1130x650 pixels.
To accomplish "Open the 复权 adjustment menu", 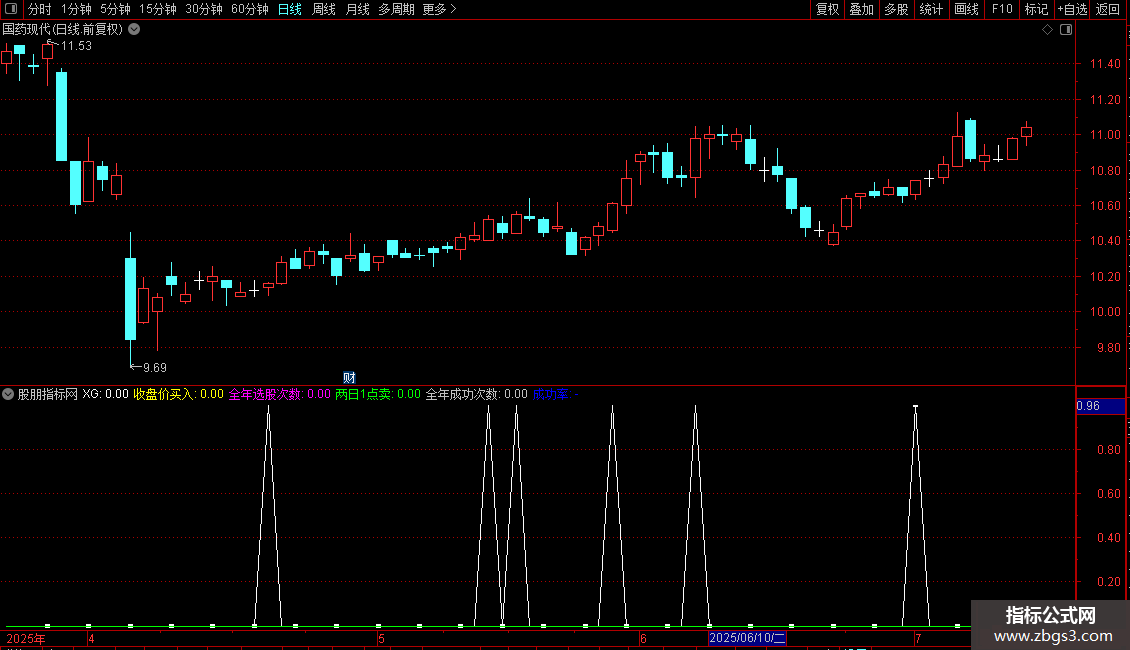I will [827, 9].
